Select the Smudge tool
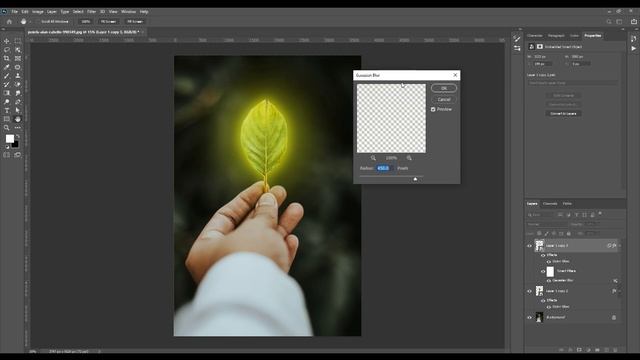Viewport: 640px width, 360px height. (18, 93)
